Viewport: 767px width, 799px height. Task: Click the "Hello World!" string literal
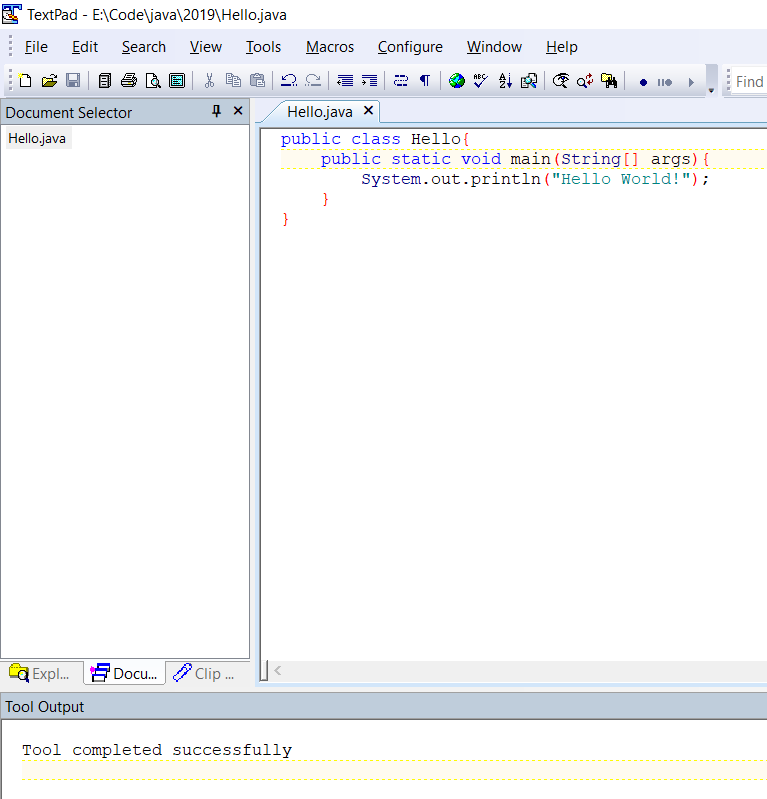[621, 179]
